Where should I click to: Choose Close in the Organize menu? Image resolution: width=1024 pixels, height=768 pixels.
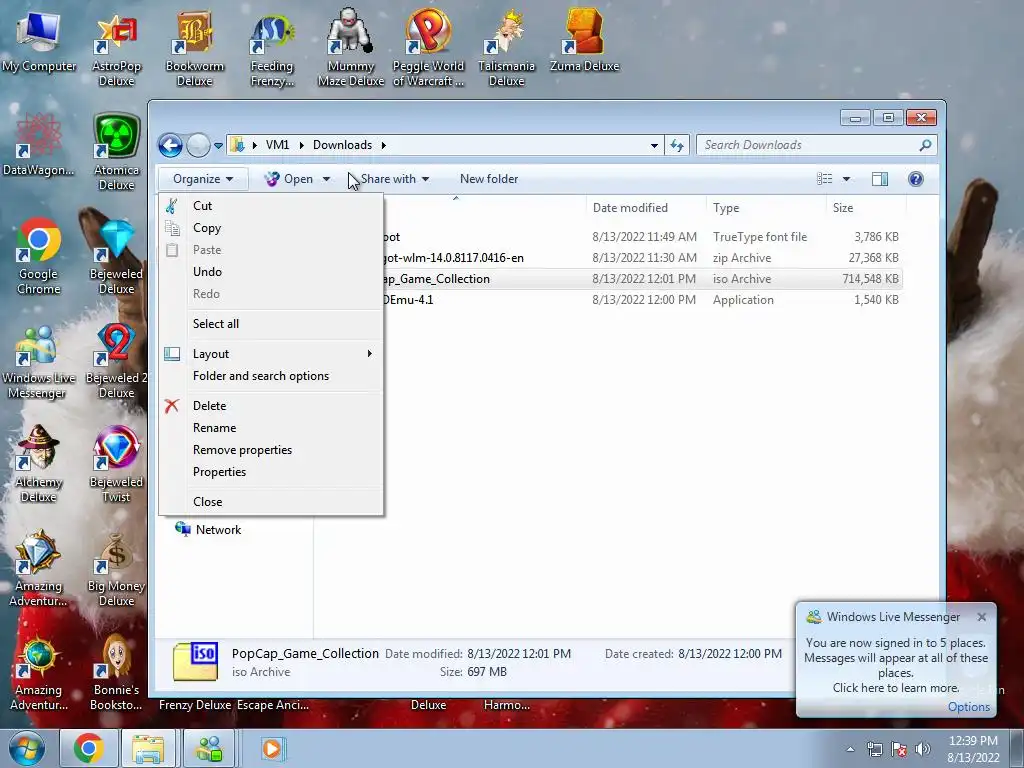point(271,502)
